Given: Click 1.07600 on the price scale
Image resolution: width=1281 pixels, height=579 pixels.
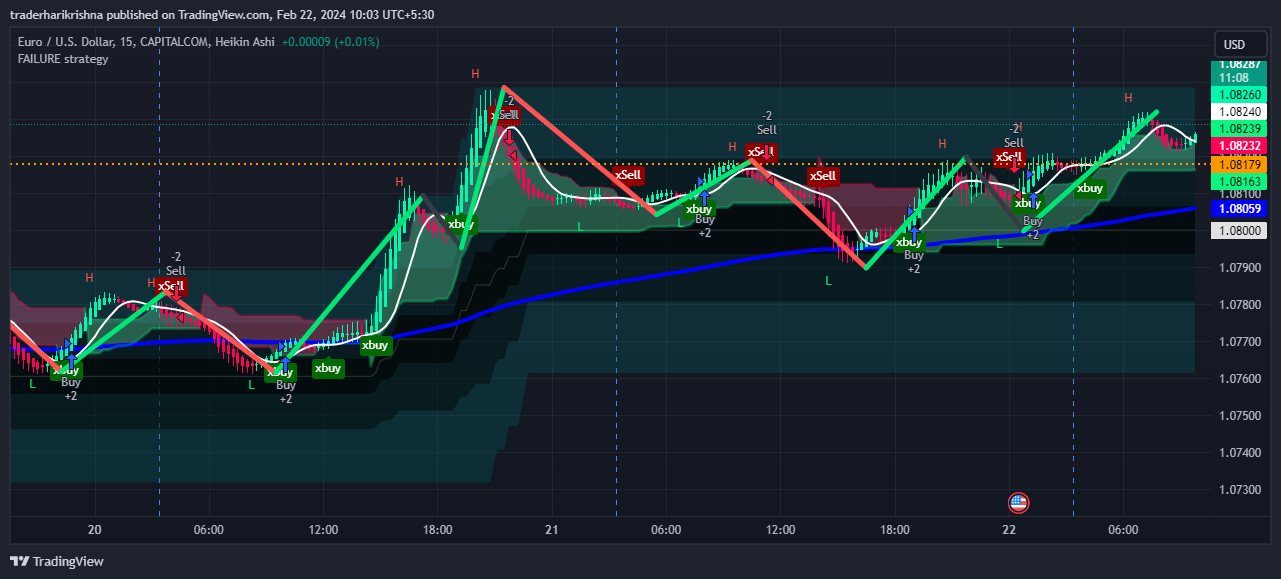Looking at the screenshot, I should click(1240, 378).
